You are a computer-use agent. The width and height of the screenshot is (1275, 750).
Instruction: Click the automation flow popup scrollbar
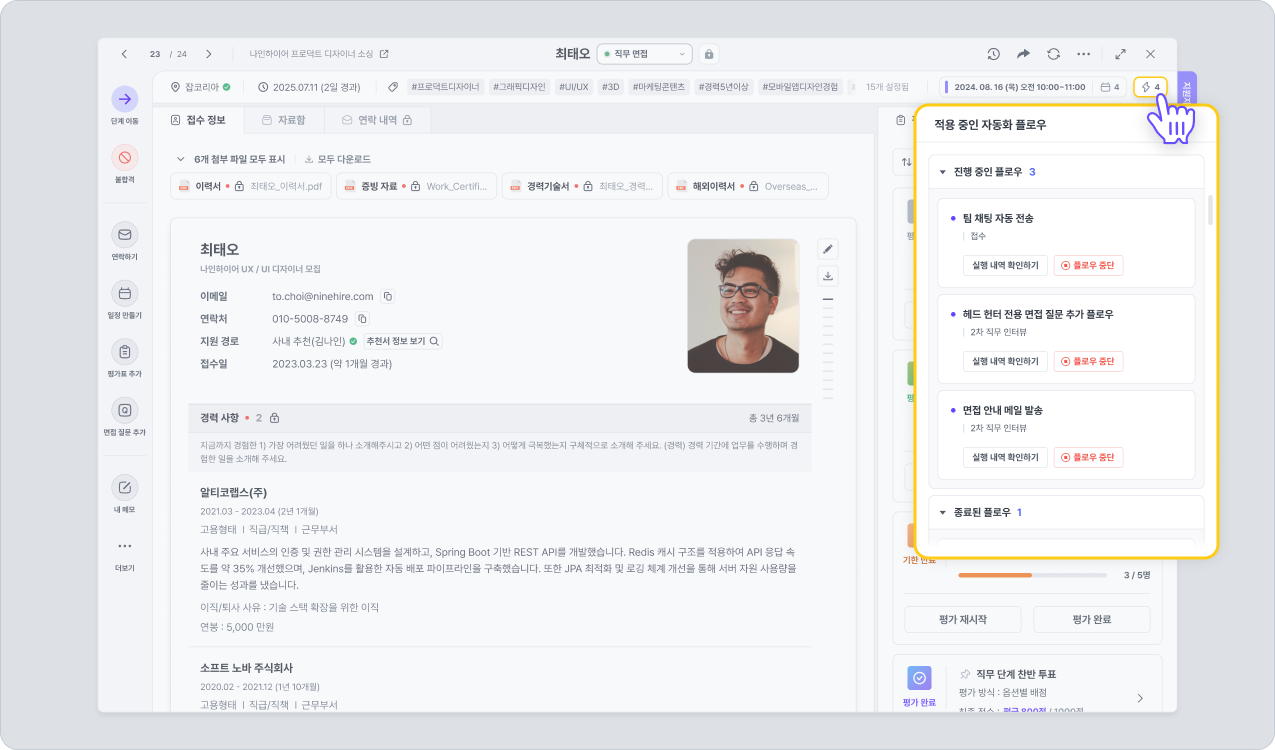pyautogui.click(x=1210, y=210)
